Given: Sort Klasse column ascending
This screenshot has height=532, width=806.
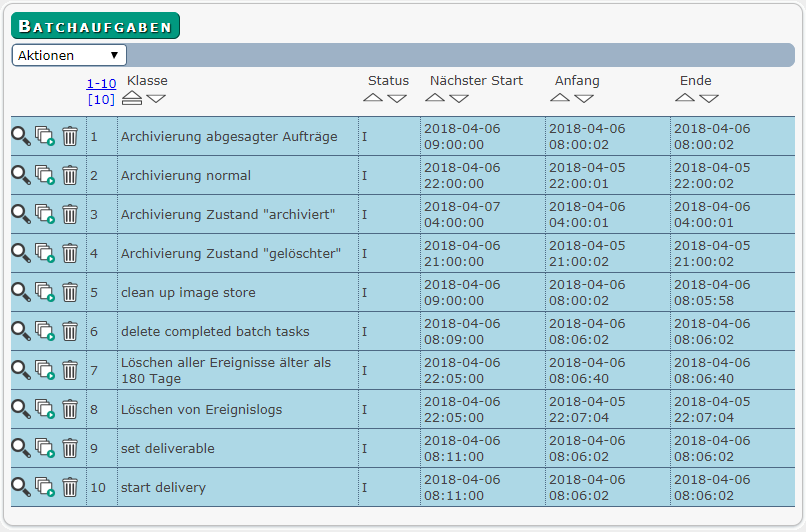Looking at the screenshot, I should point(132,98).
